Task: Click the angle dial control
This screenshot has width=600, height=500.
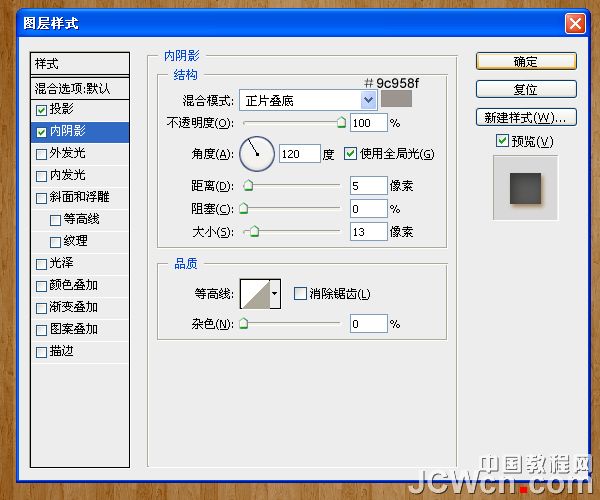Action: click(x=257, y=154)
